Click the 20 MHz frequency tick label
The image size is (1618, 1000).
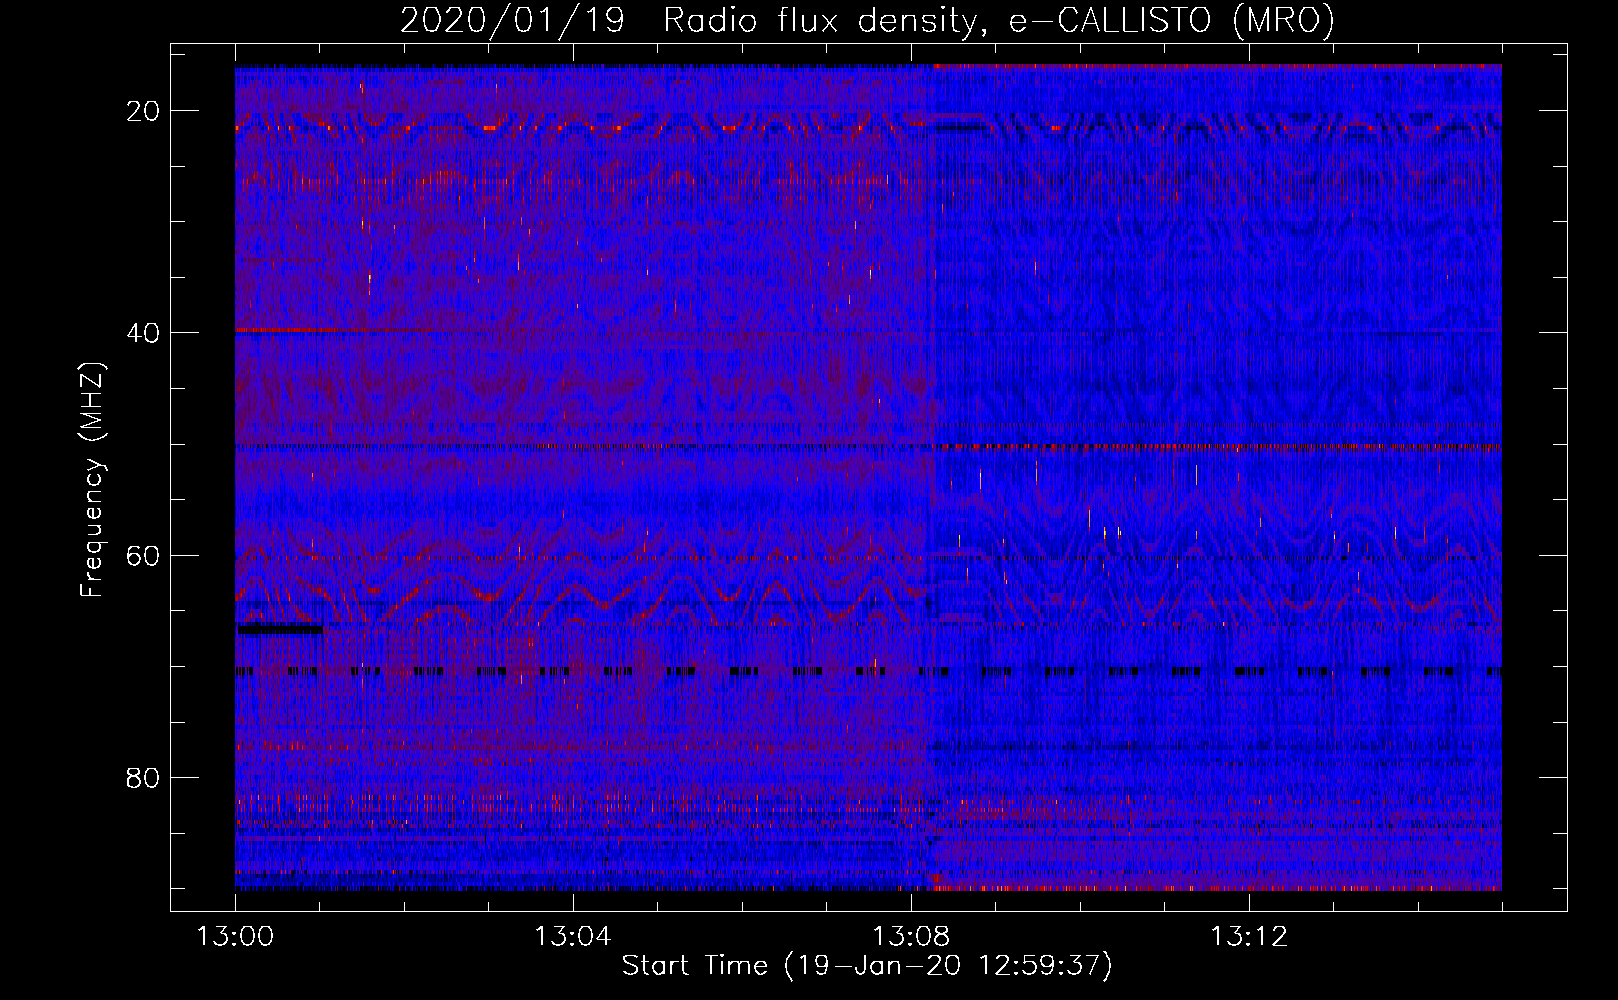click(143, 111)
